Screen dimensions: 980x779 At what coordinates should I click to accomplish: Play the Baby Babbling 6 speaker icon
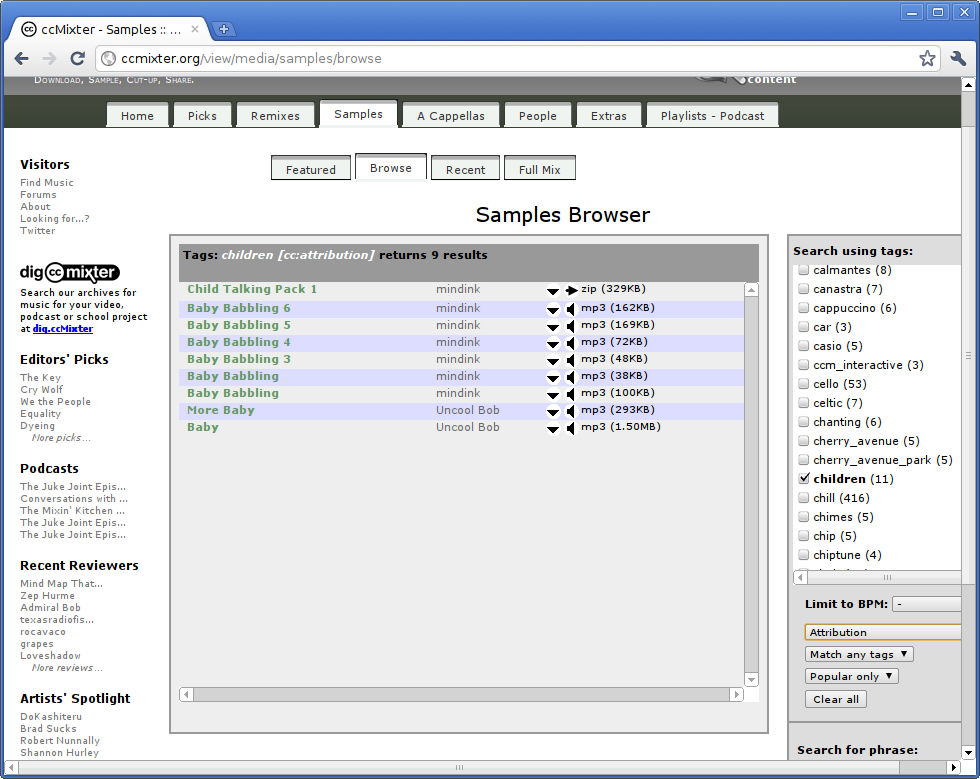coord(570,309)
